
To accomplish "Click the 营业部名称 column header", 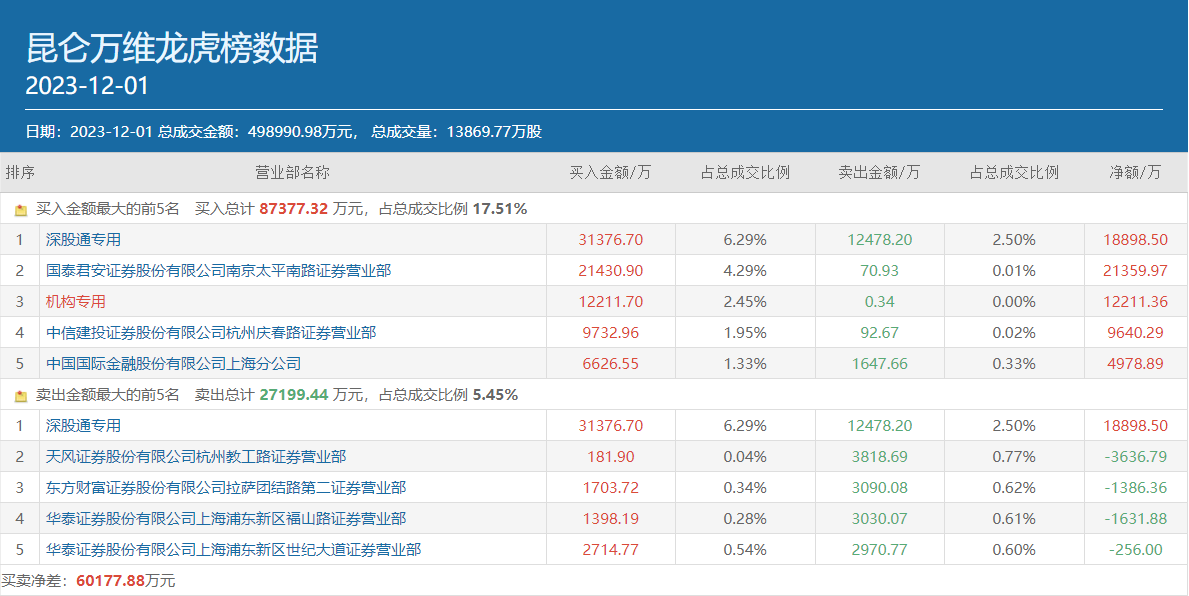I will [293, 173].
